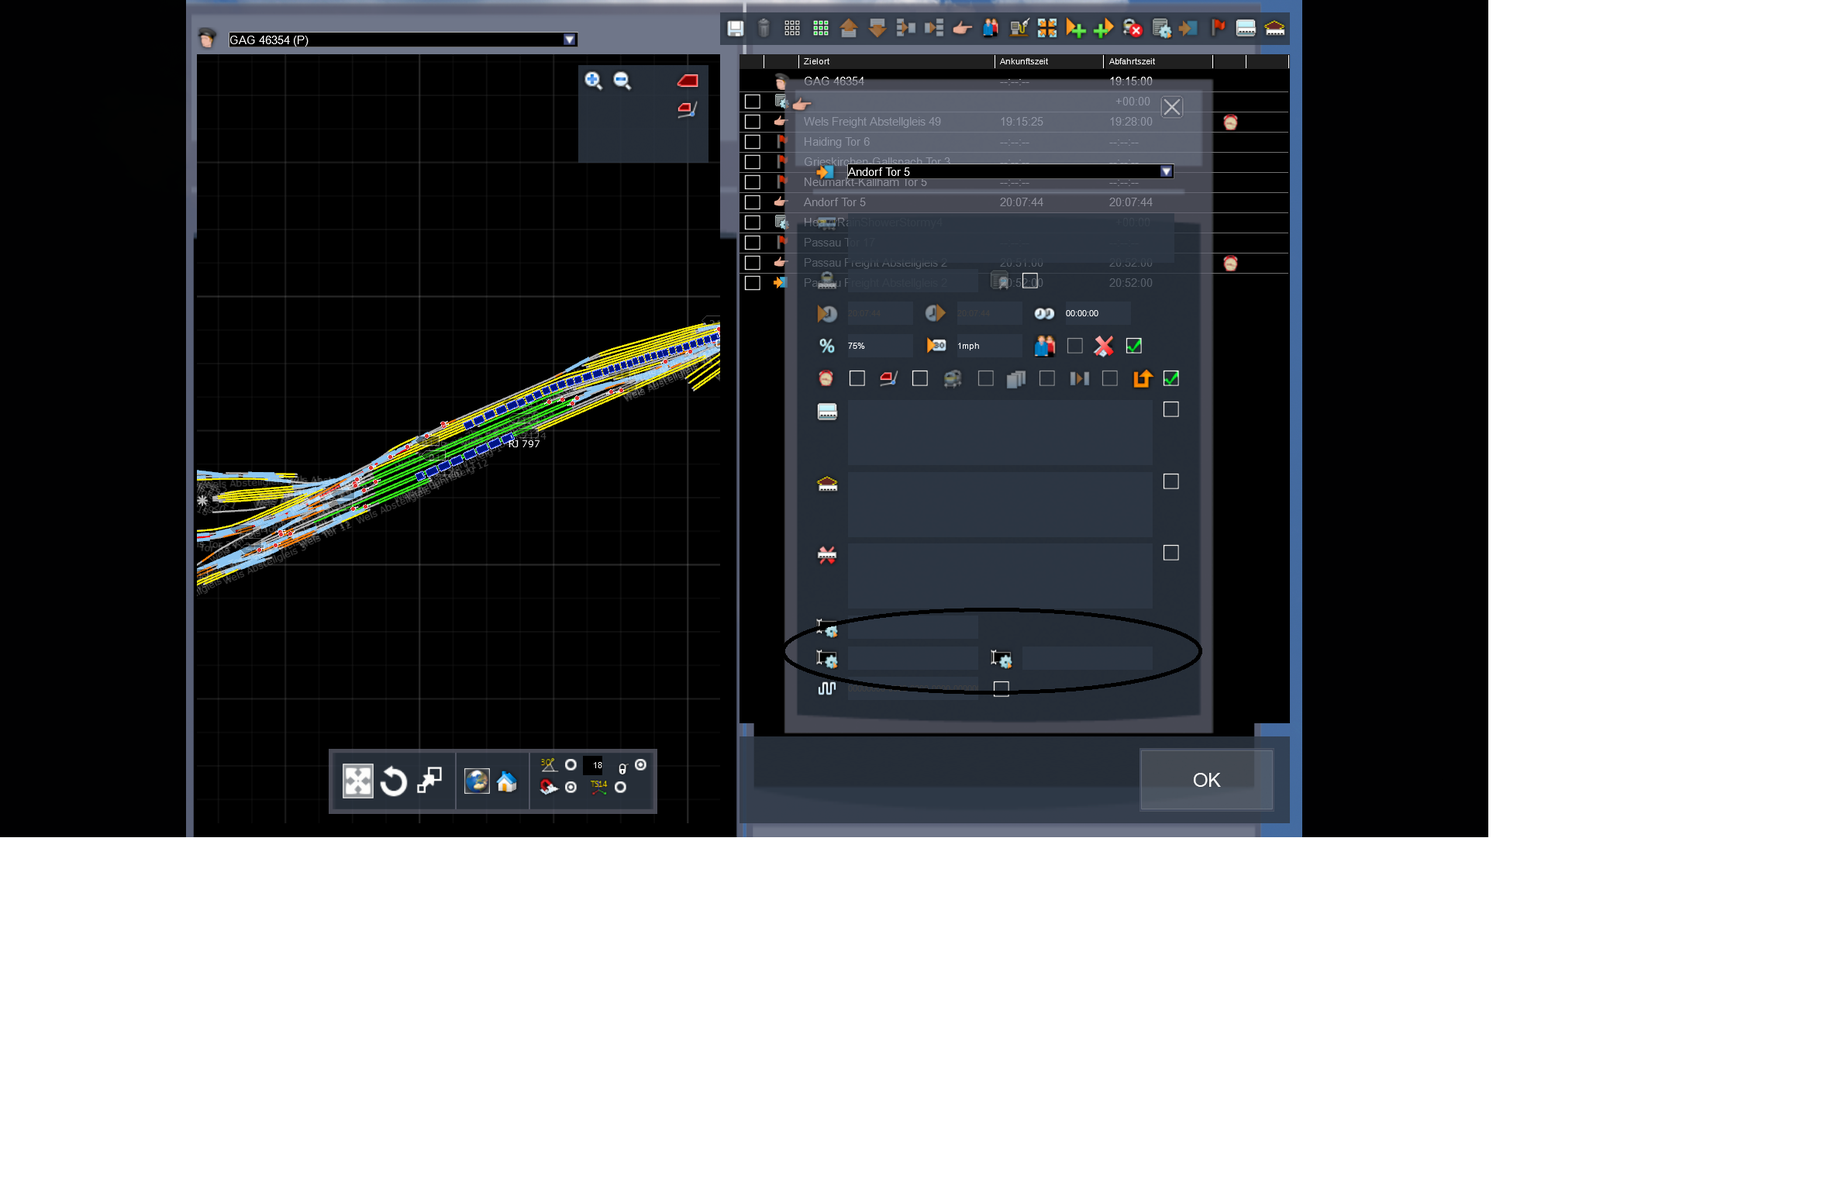
Task: Select the Wels Freight Abstellgleis 49 row text
Action: (872, 122)
